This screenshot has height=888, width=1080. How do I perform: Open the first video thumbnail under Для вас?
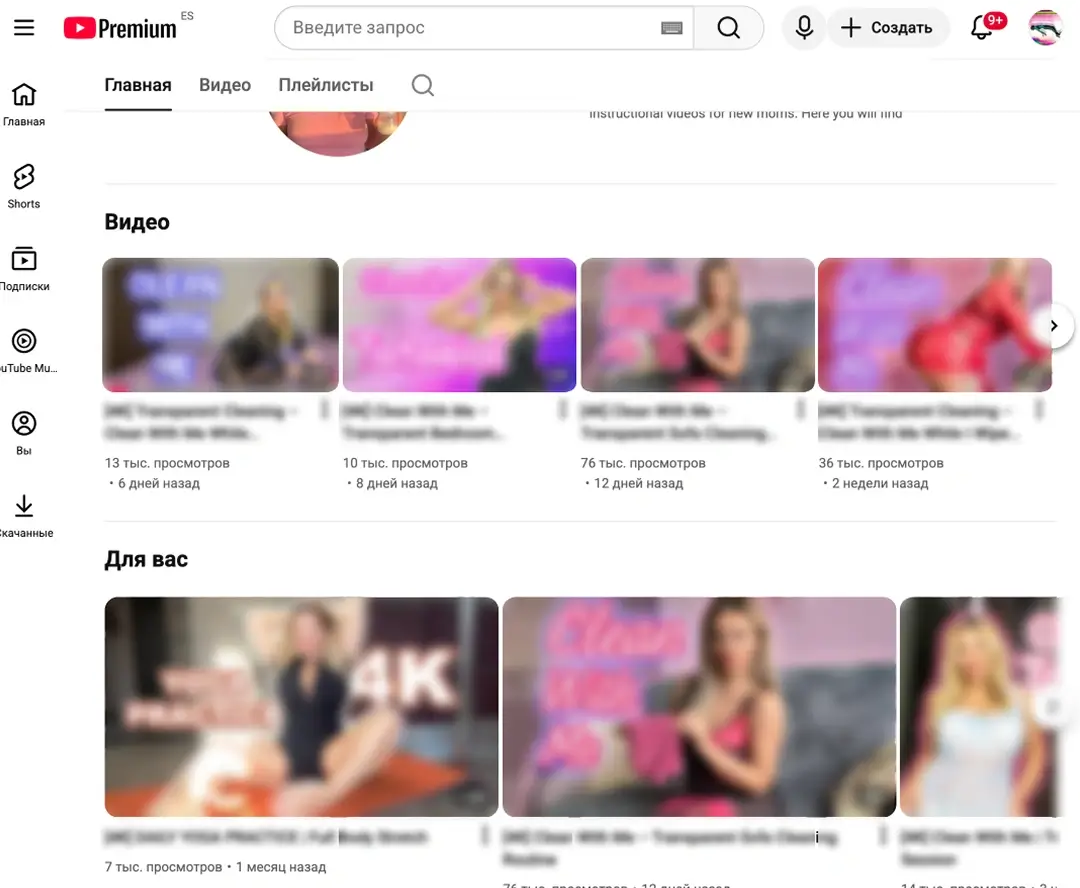(301, 706)
